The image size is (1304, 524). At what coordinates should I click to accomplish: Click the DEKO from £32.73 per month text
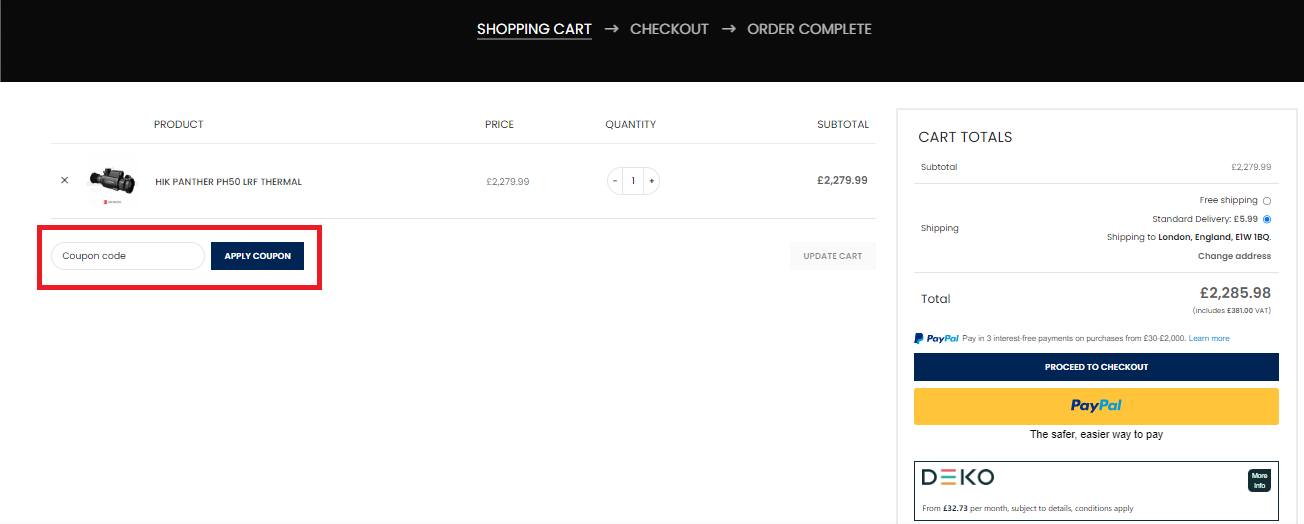coord(1028,509)
